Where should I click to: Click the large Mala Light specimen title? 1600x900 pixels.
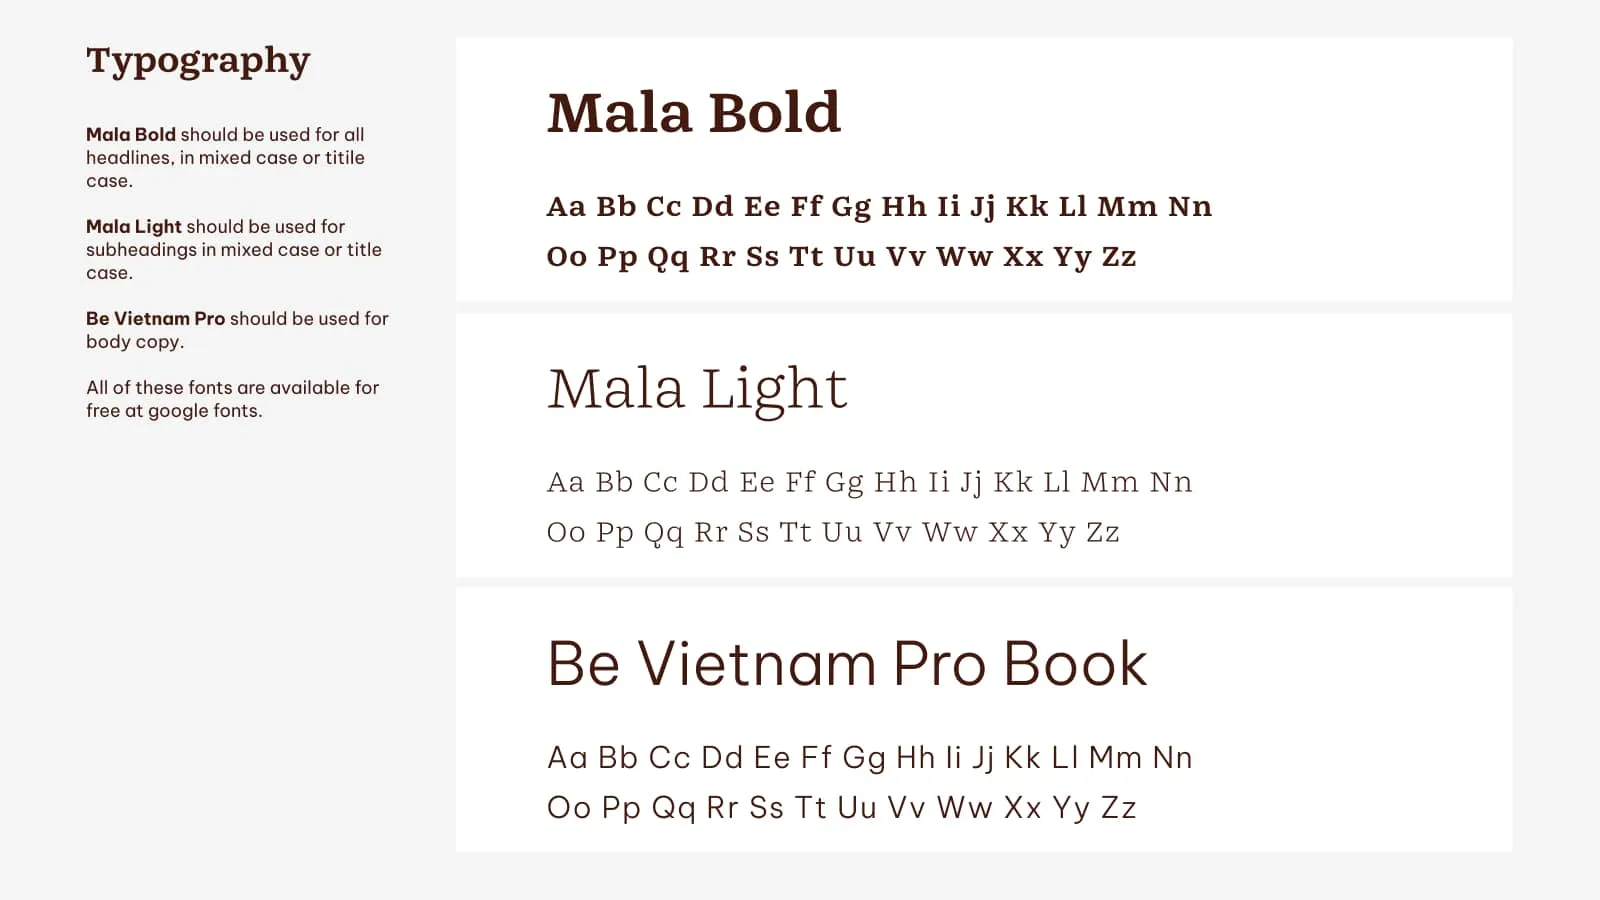point(697,388)
